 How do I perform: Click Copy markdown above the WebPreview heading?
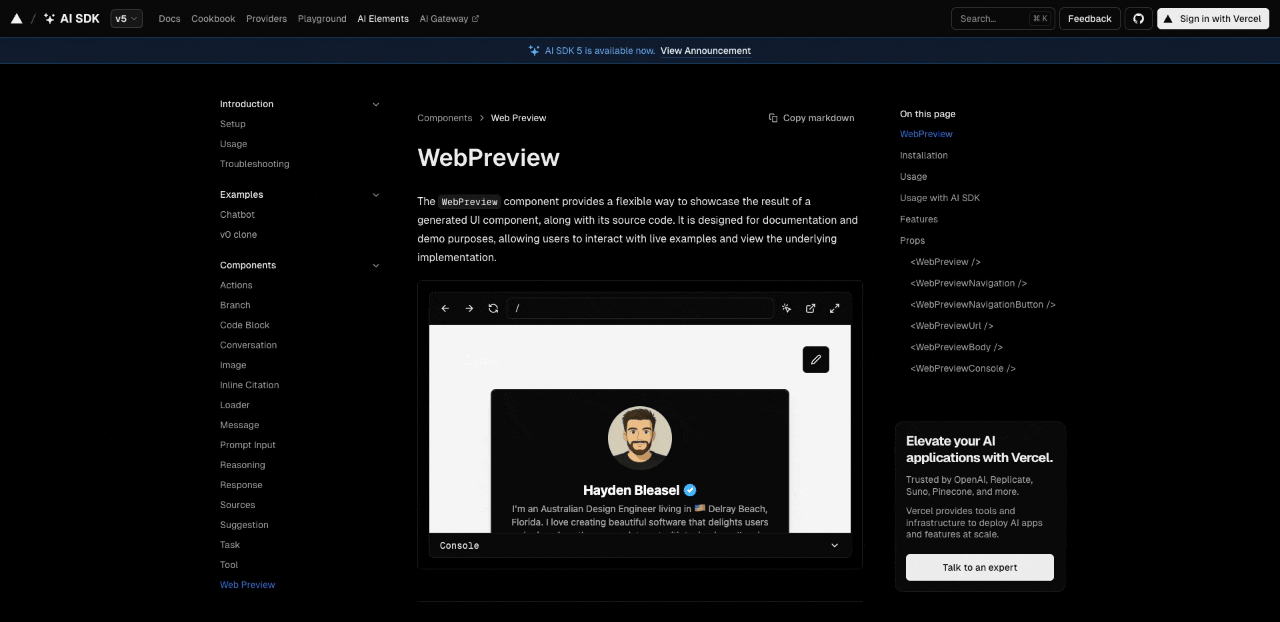point(811,117)
